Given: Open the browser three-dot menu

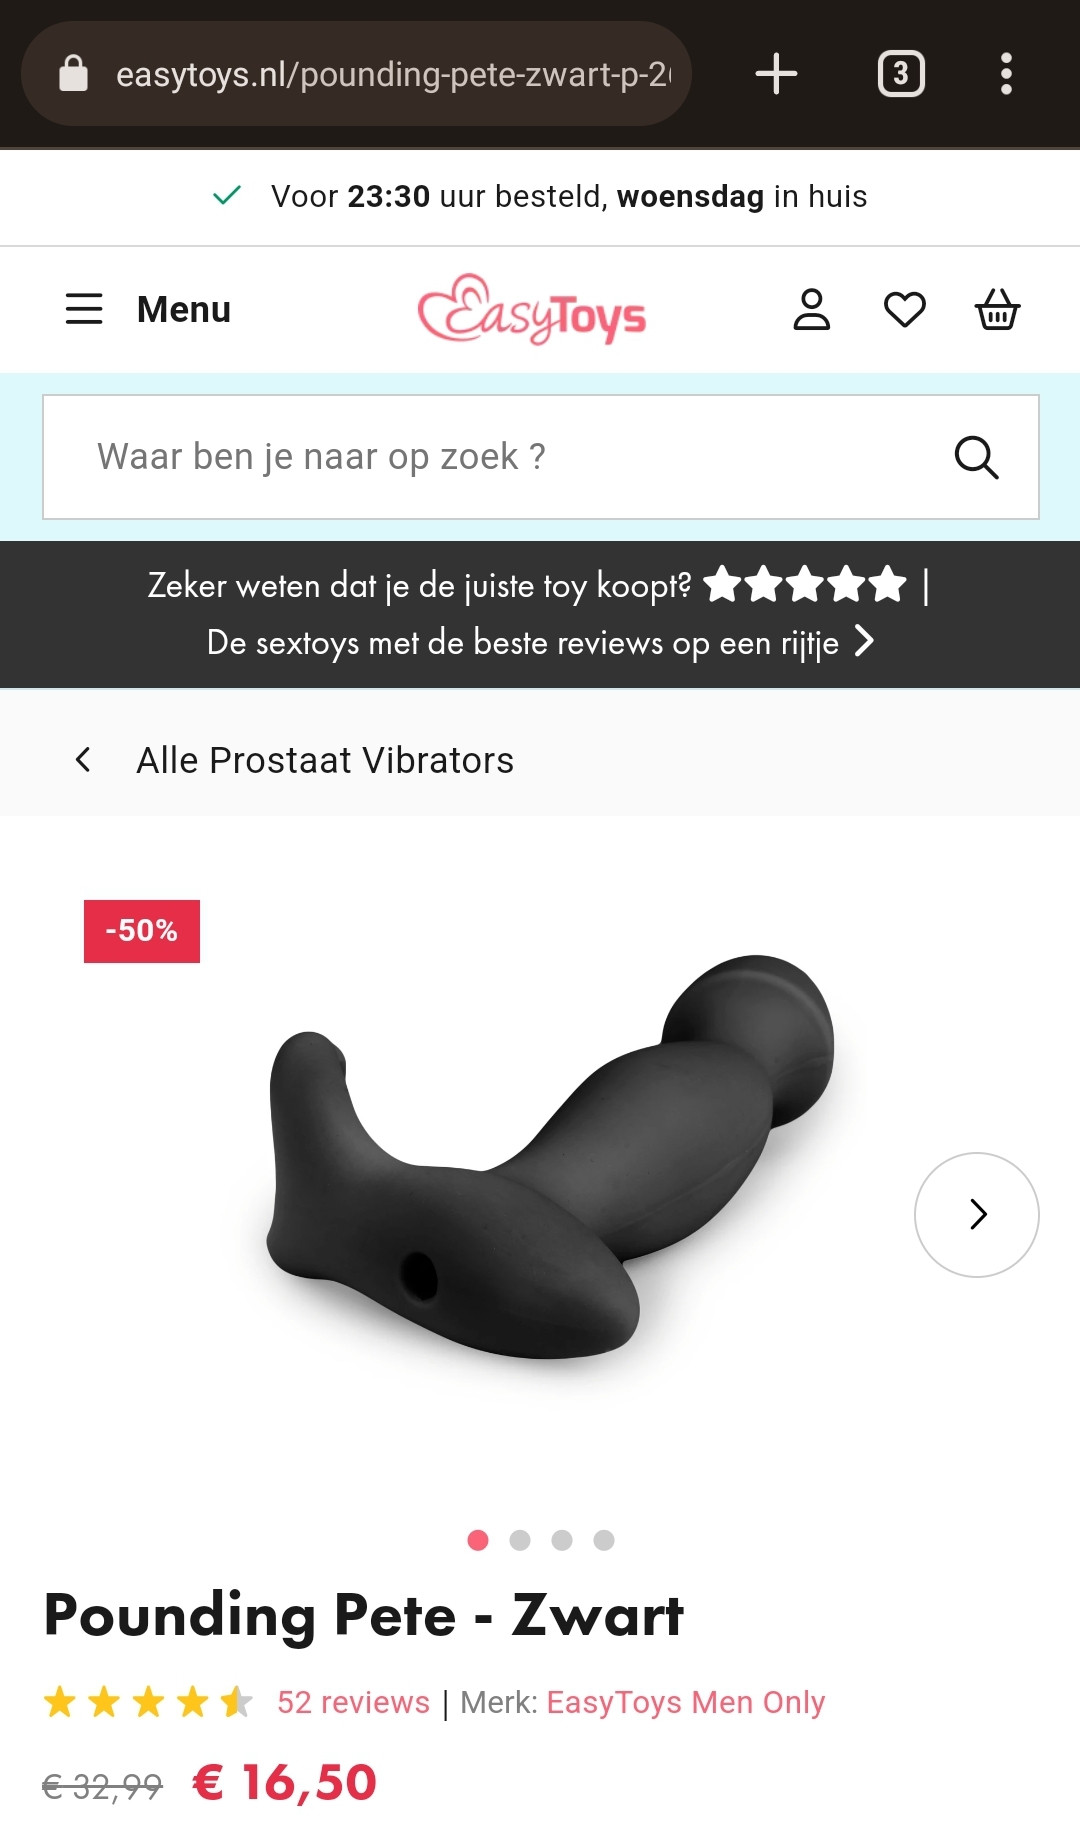Looking at the screenshot, I should point(1006,74).
